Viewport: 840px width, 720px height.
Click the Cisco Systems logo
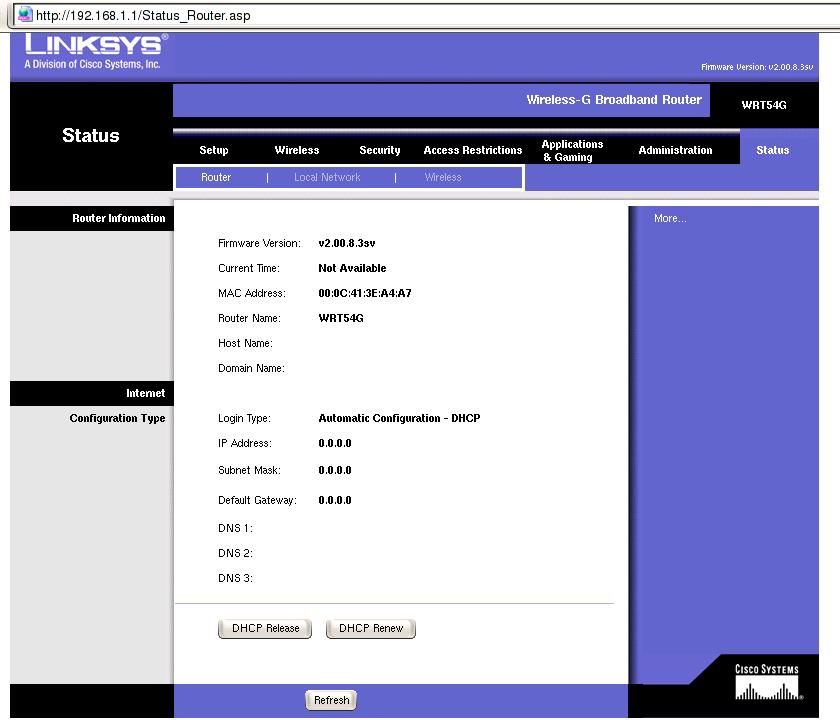point(767,682)
